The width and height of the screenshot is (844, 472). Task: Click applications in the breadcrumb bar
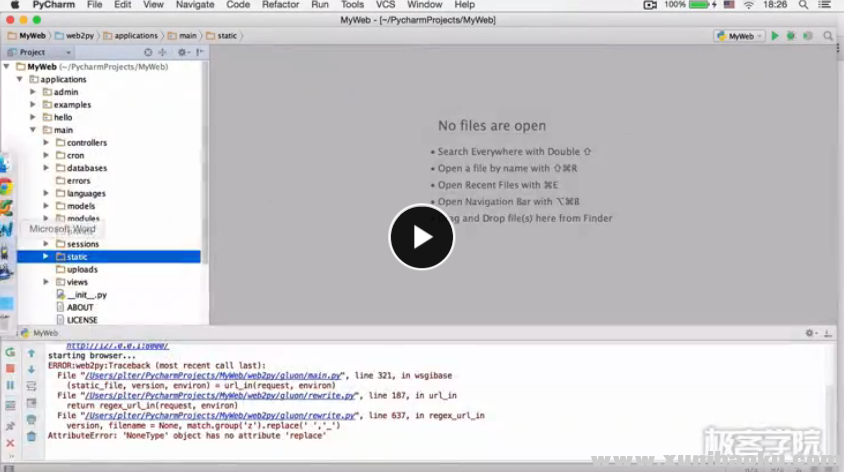[x=136, y=36]
